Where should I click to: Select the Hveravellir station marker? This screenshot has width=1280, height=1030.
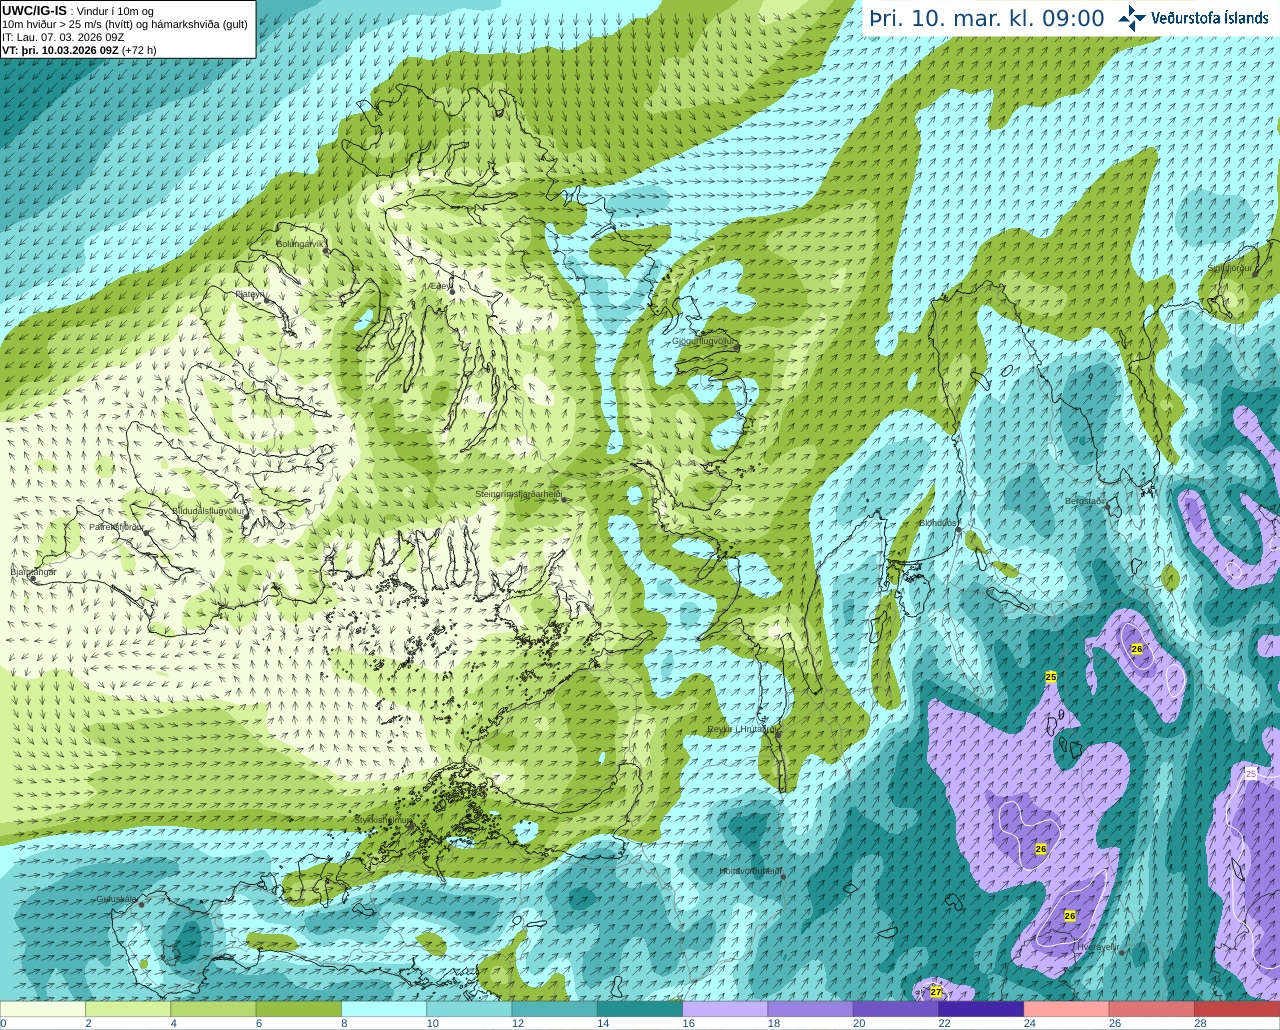point(1122,952)
